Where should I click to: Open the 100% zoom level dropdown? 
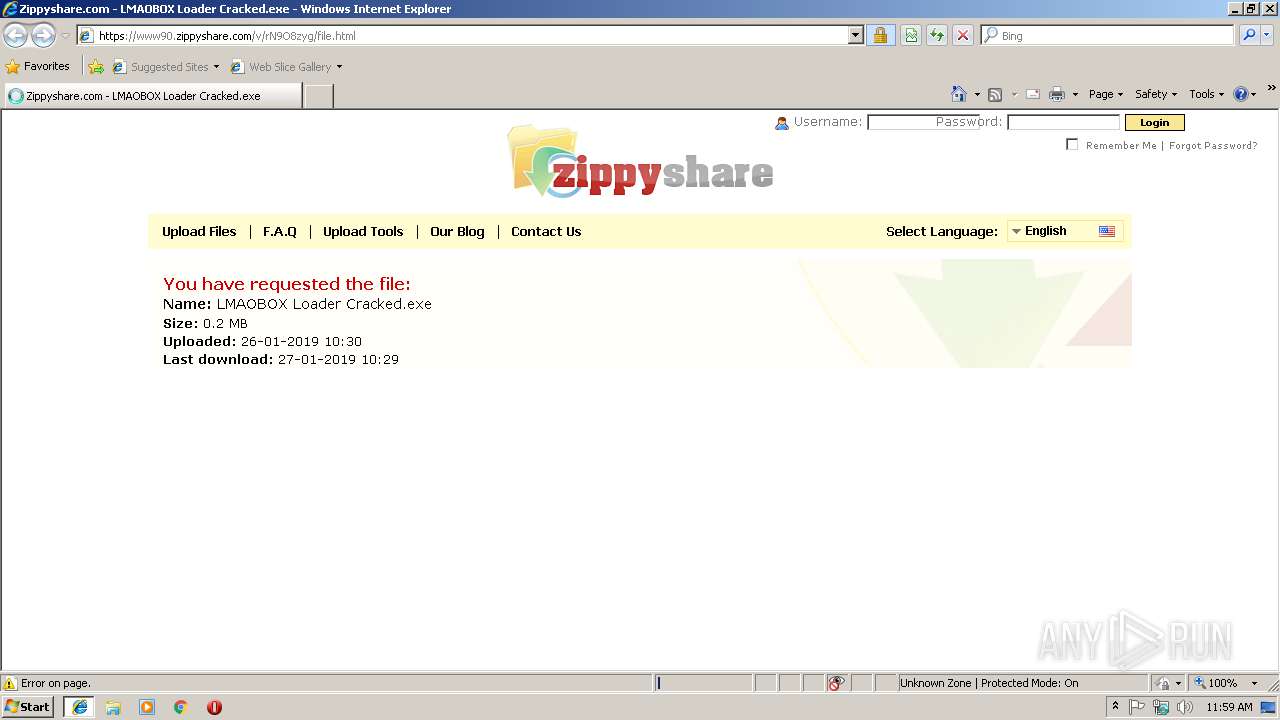pos(1254,683)
